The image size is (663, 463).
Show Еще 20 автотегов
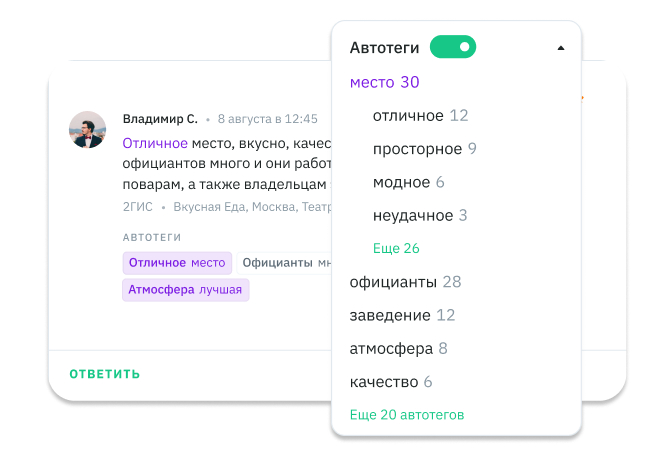pyautogui.click(x=406, y=414)
